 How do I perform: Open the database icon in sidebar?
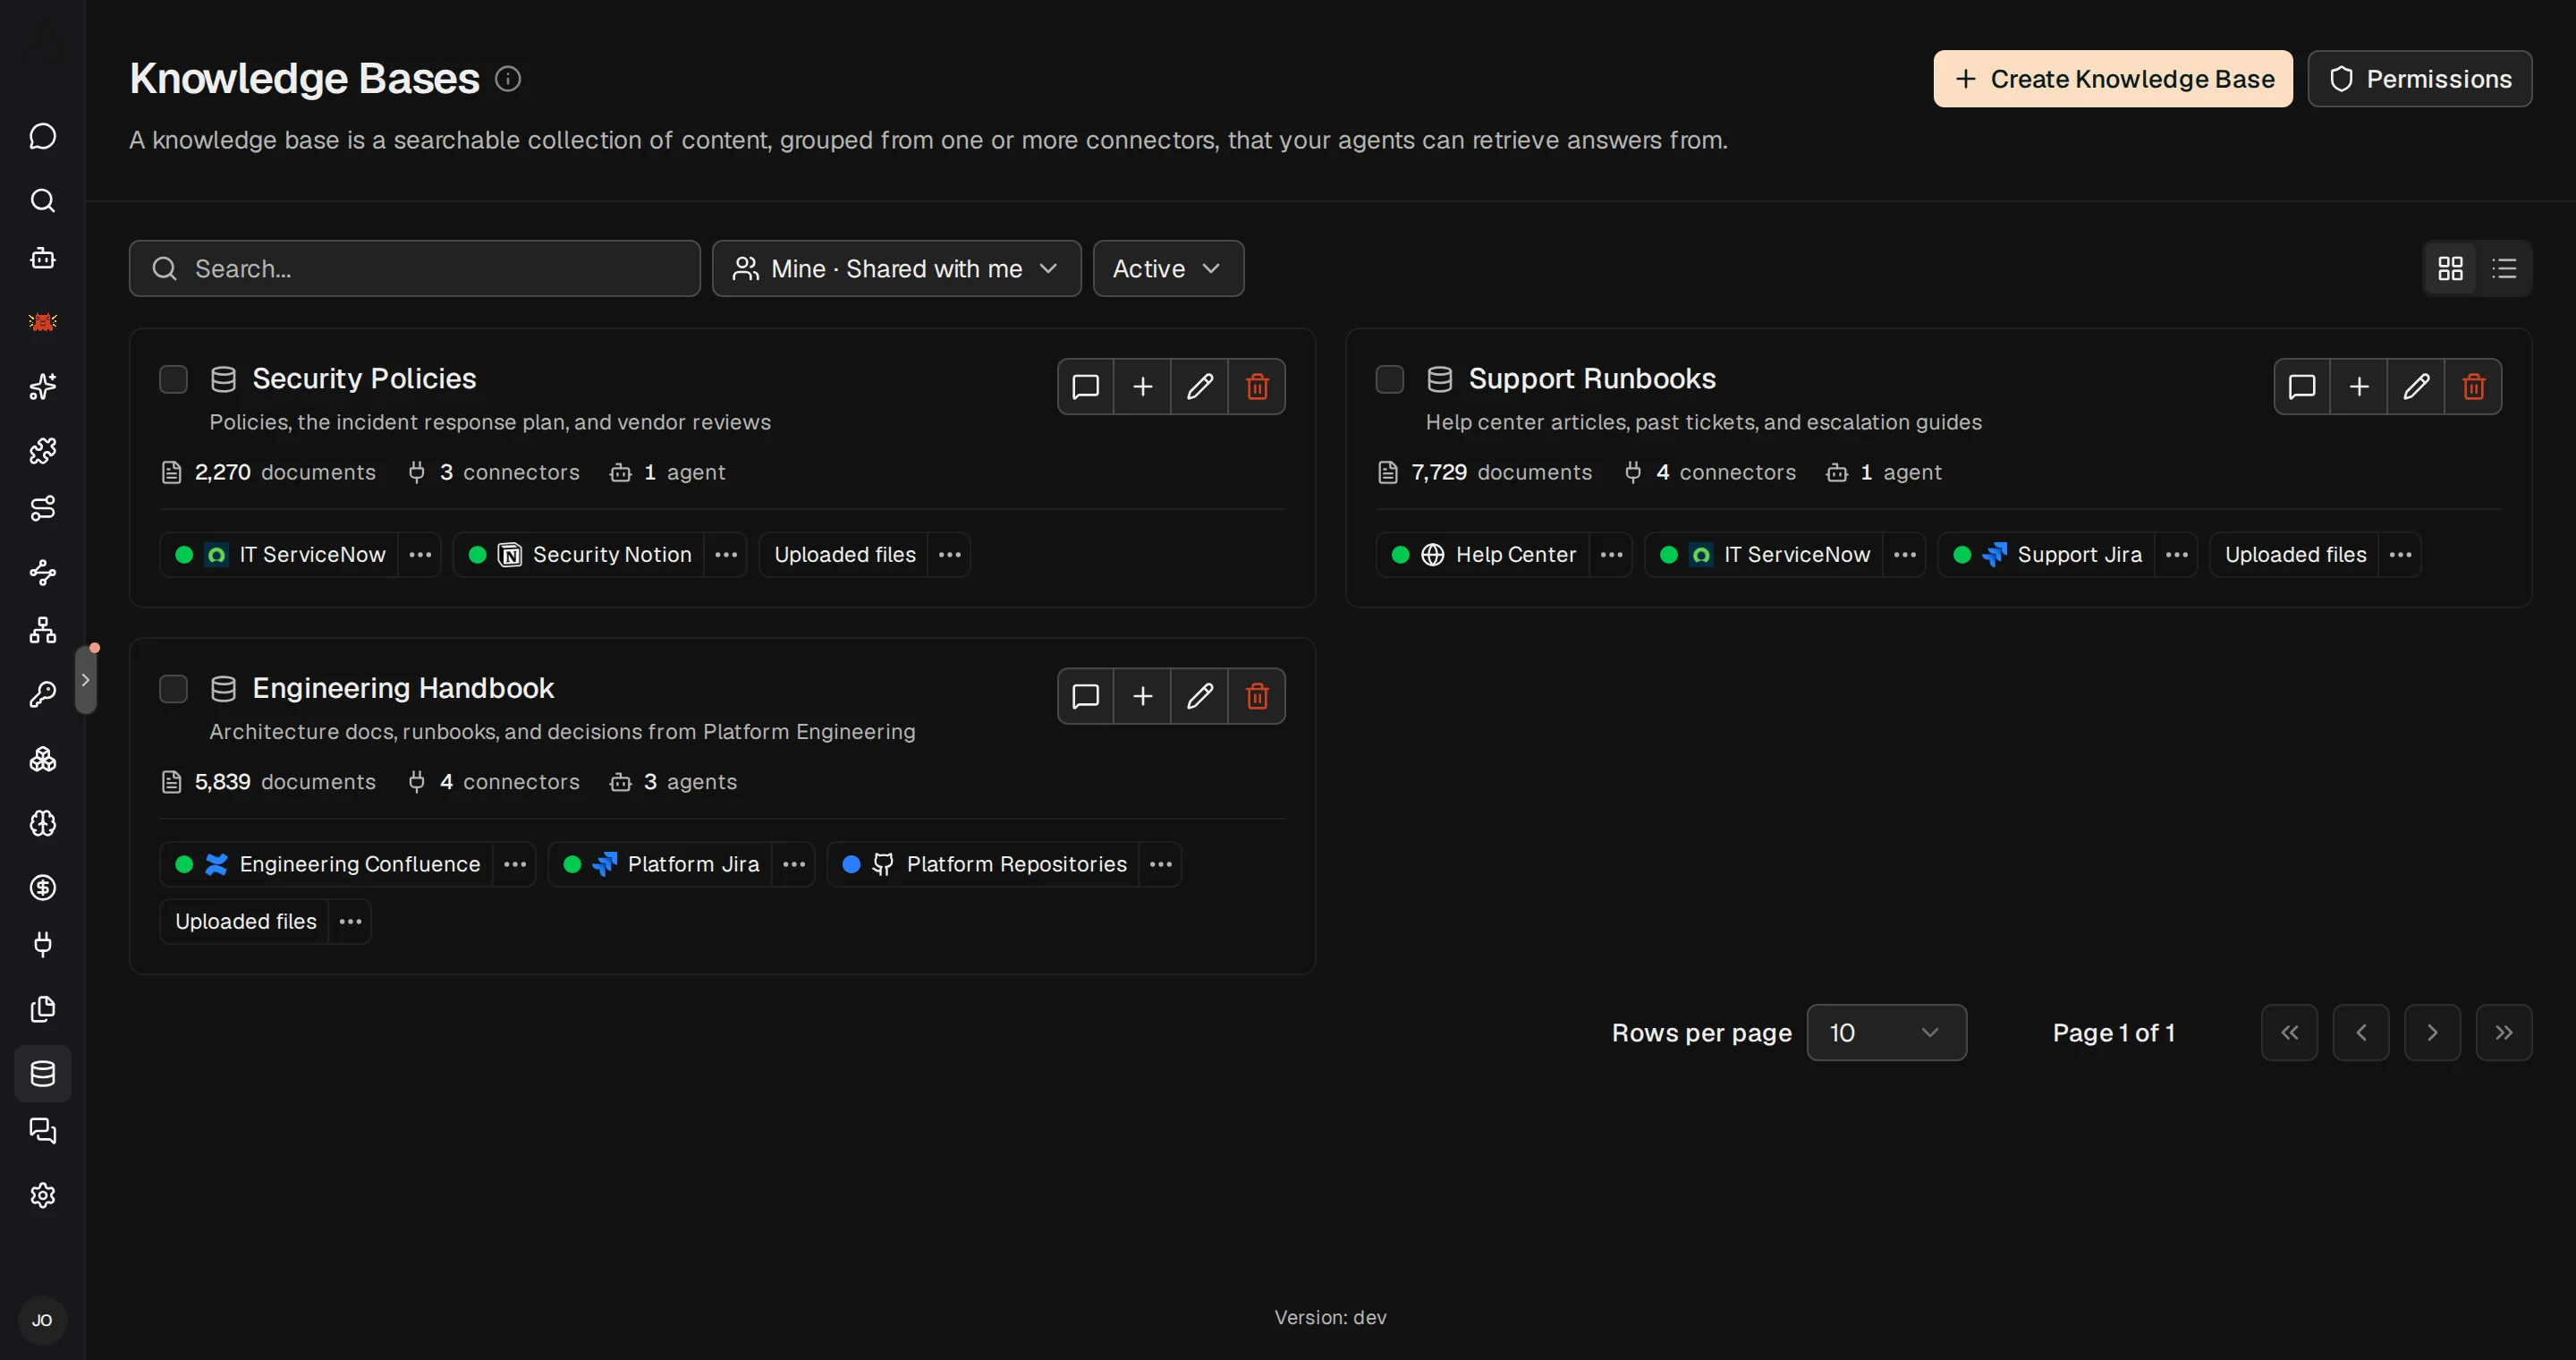42,1073
